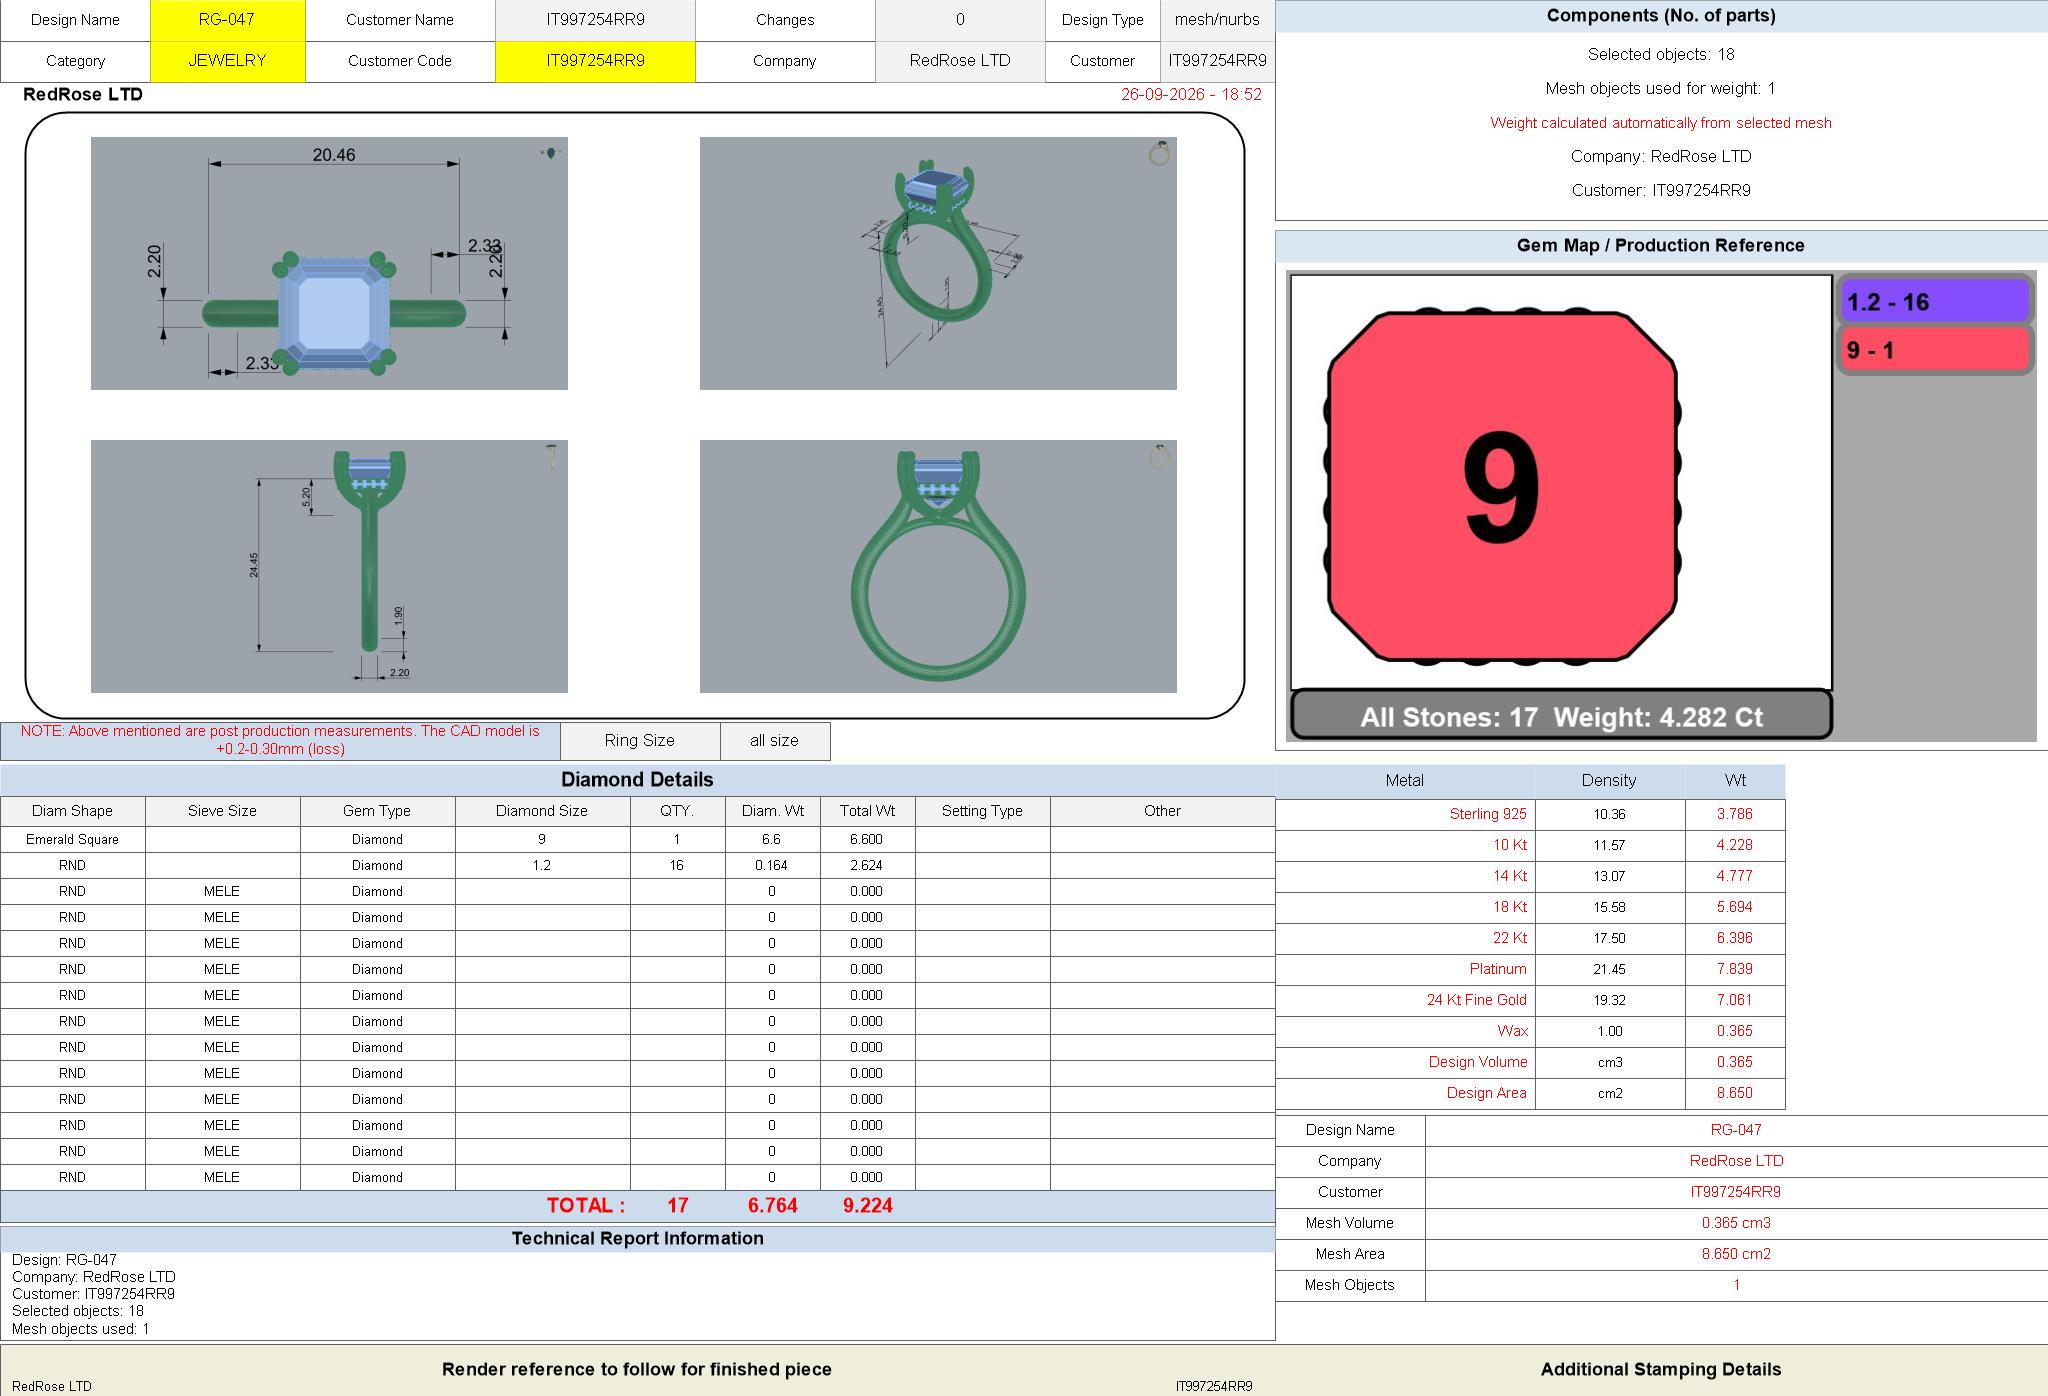Click the 18 Kt weight value 5.694
The height and width of the screenshot is (1396, 2048).
tap(1735, 907)
